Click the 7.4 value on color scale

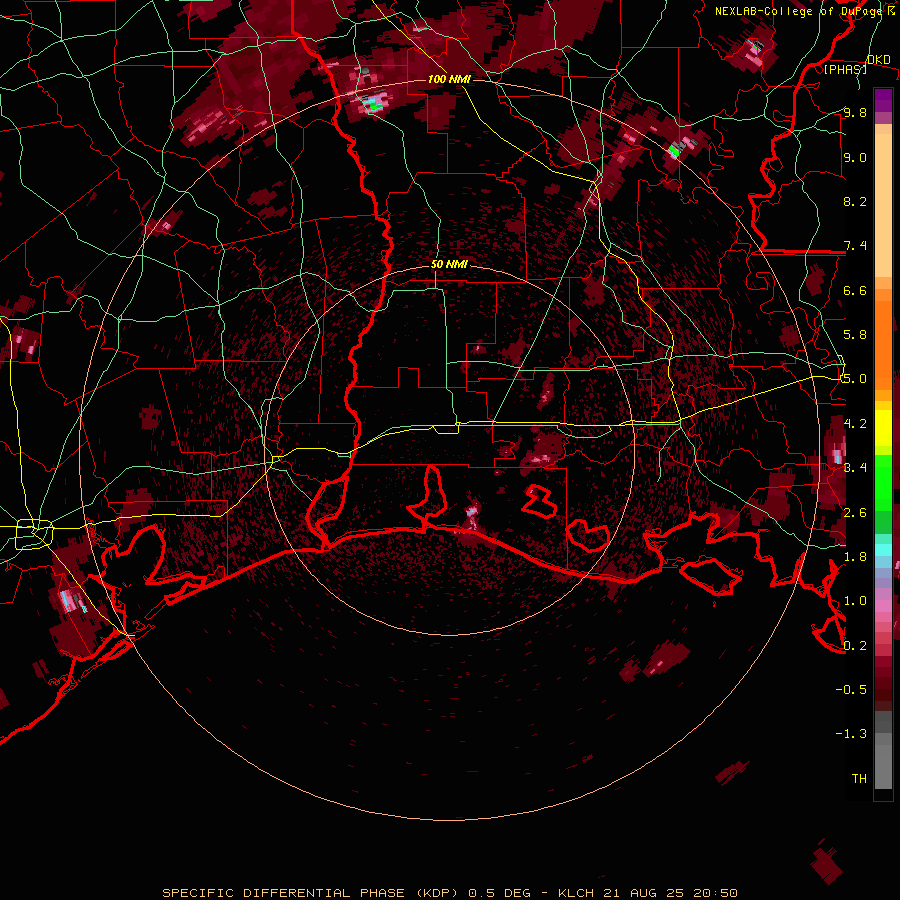(855, 246)
